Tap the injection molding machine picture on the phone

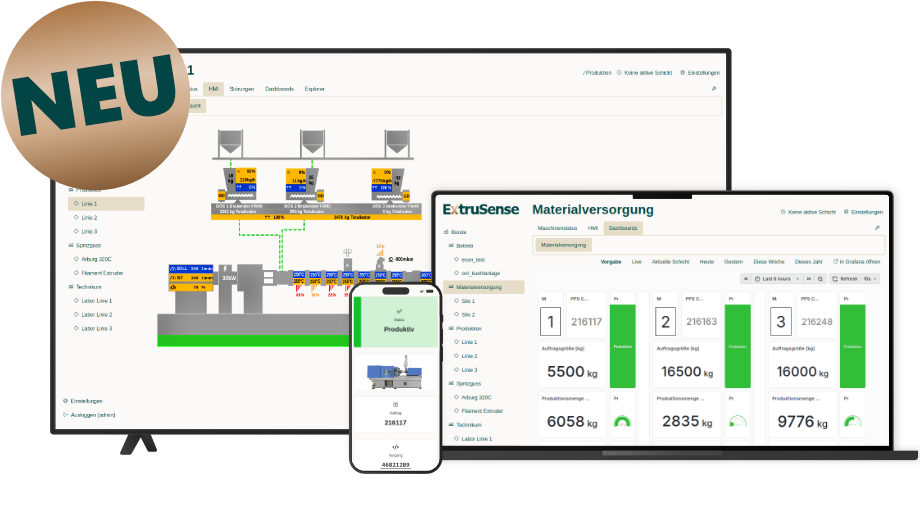[395, 373]
